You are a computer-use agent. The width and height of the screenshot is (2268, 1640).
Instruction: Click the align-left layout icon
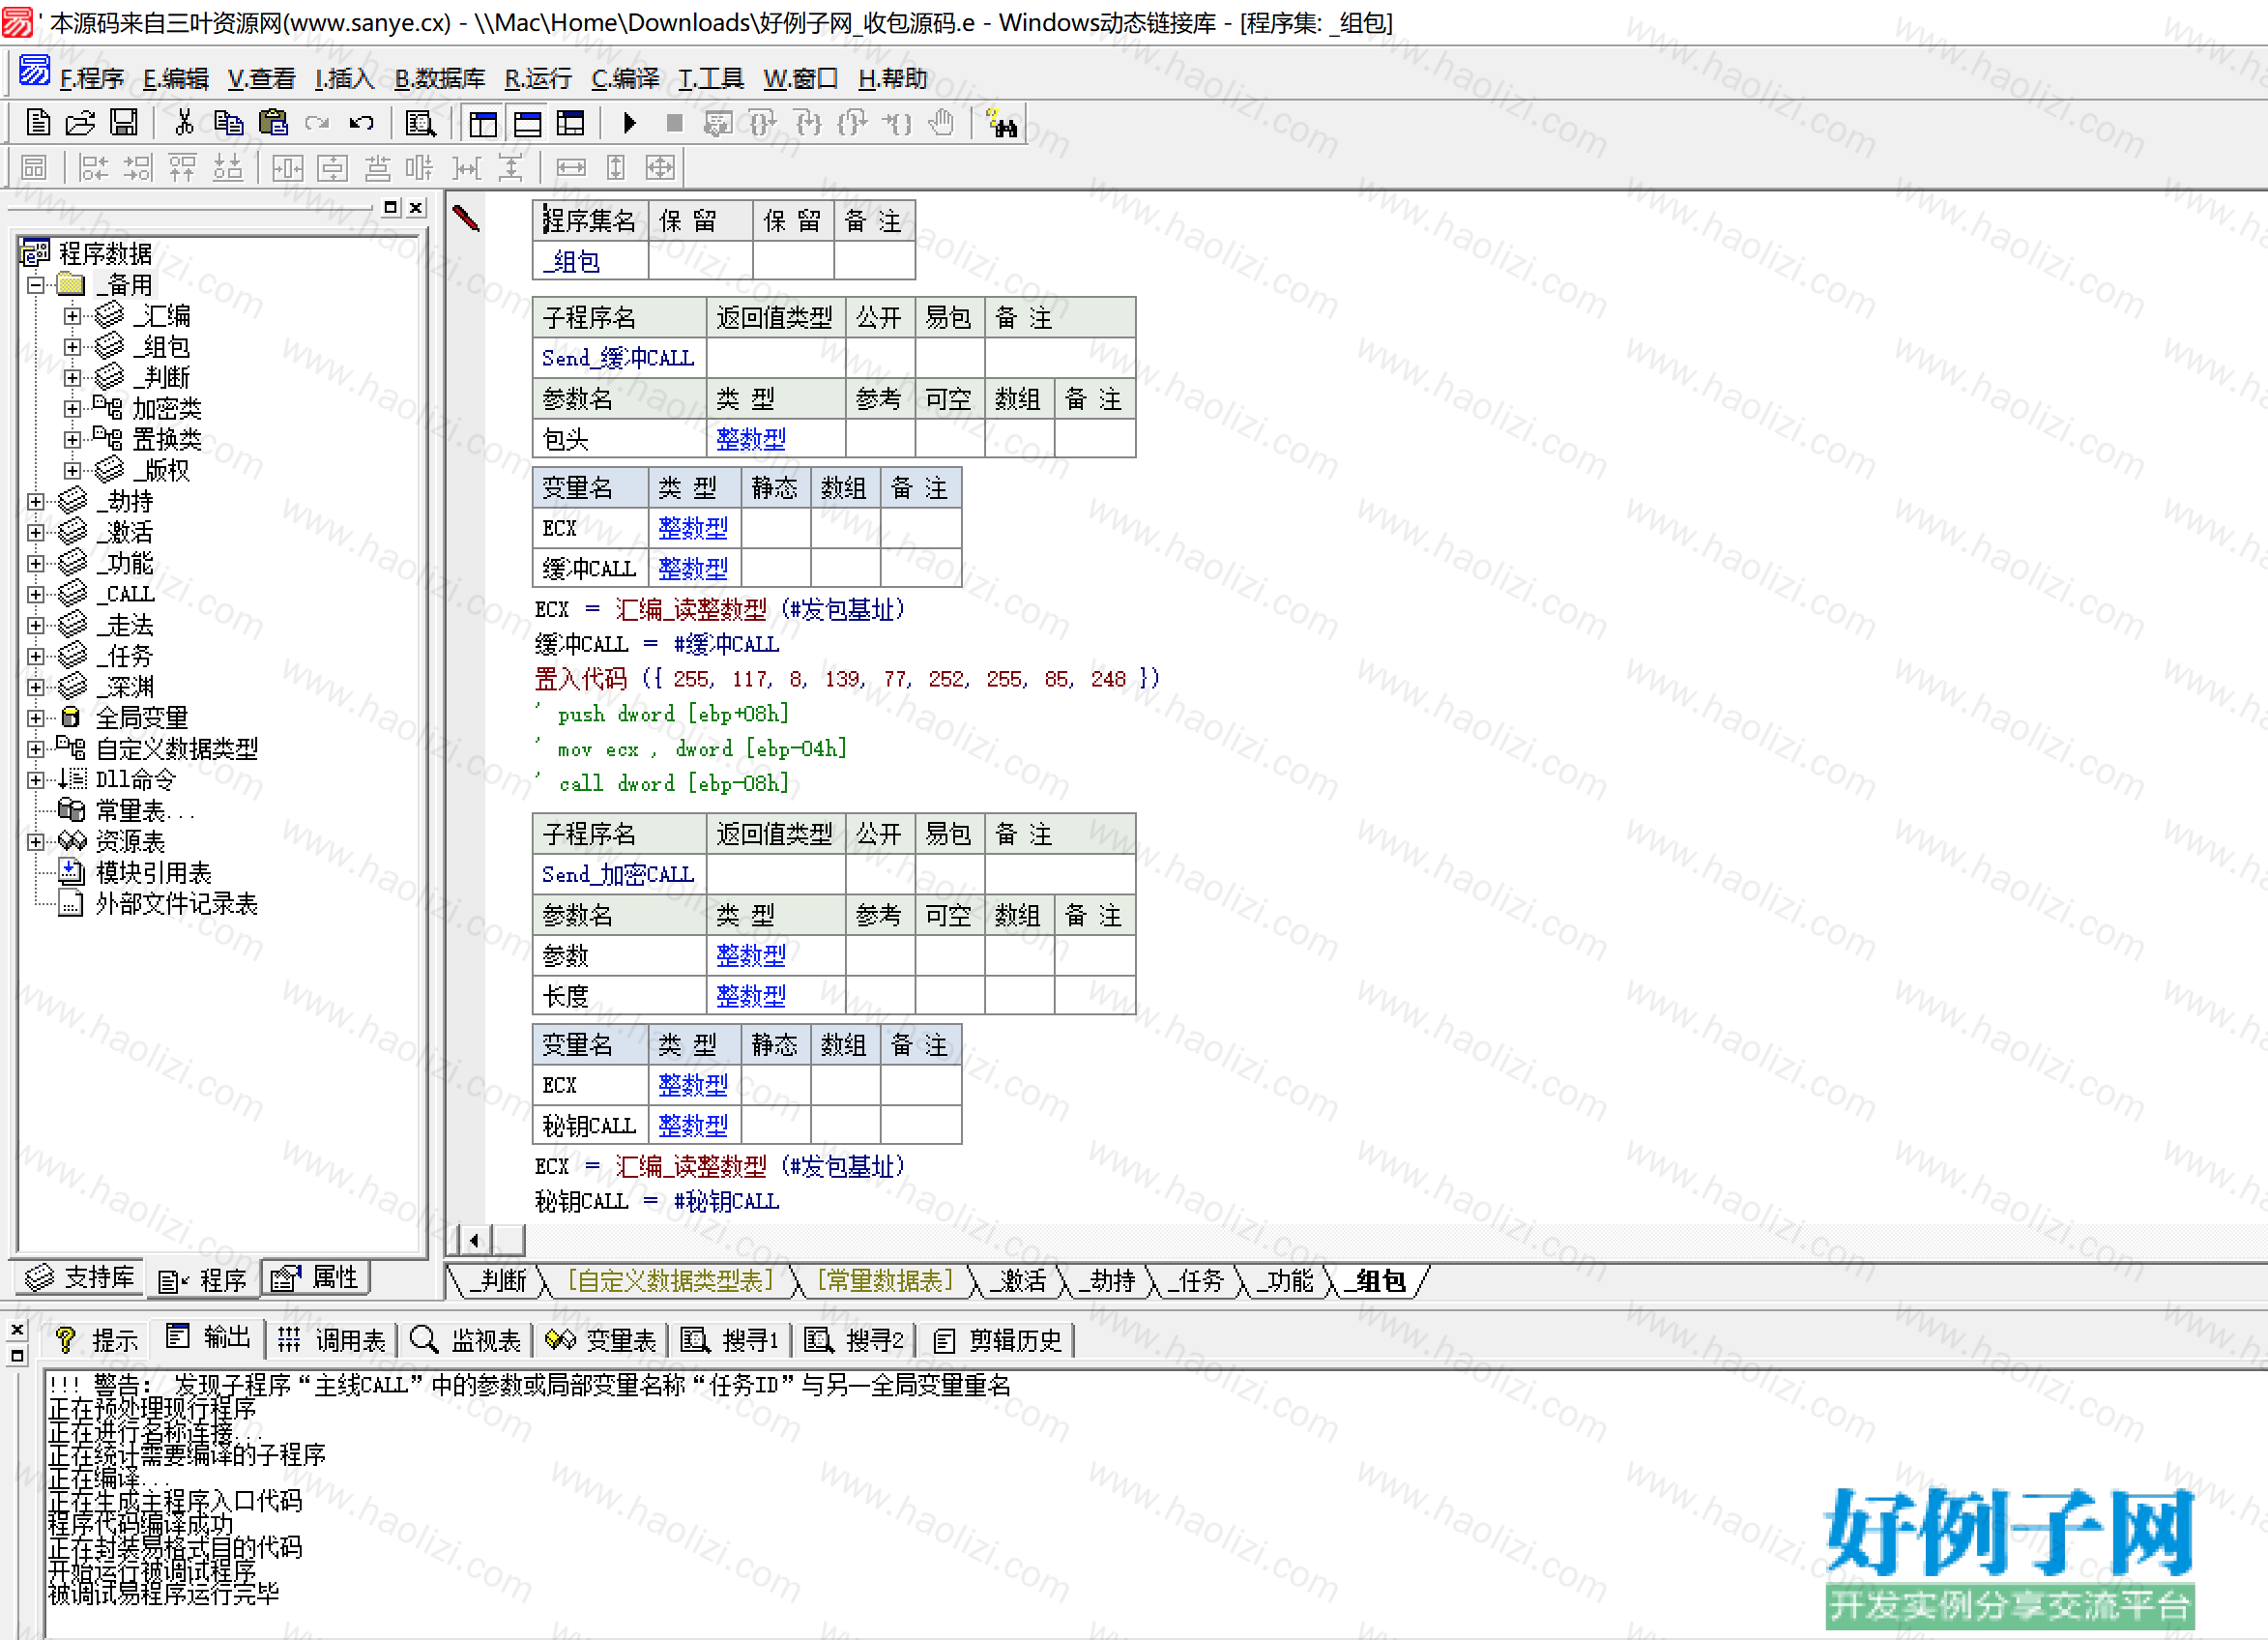point(94,168)
